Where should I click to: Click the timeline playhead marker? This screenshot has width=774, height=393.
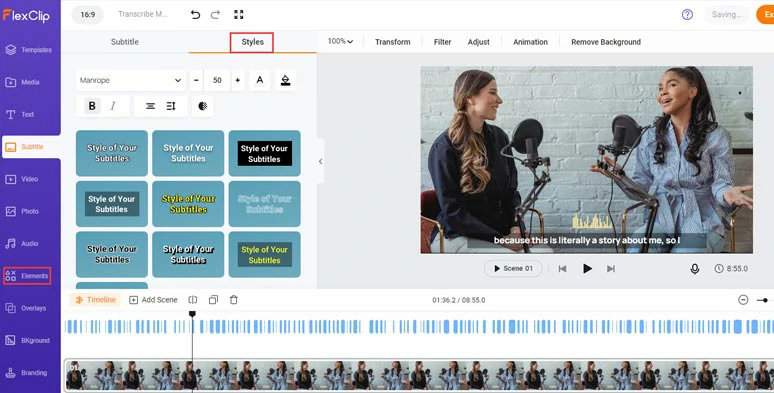tap(193, 314)
